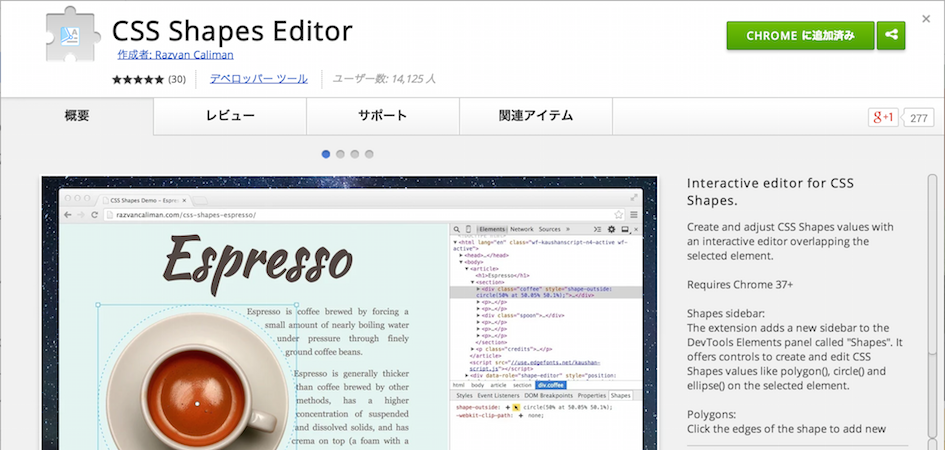Click the DevTools search magnifier icon in screenshot
Image resolution: width=945 pixels, height=450 pixels.
click(x=457, y=230)
